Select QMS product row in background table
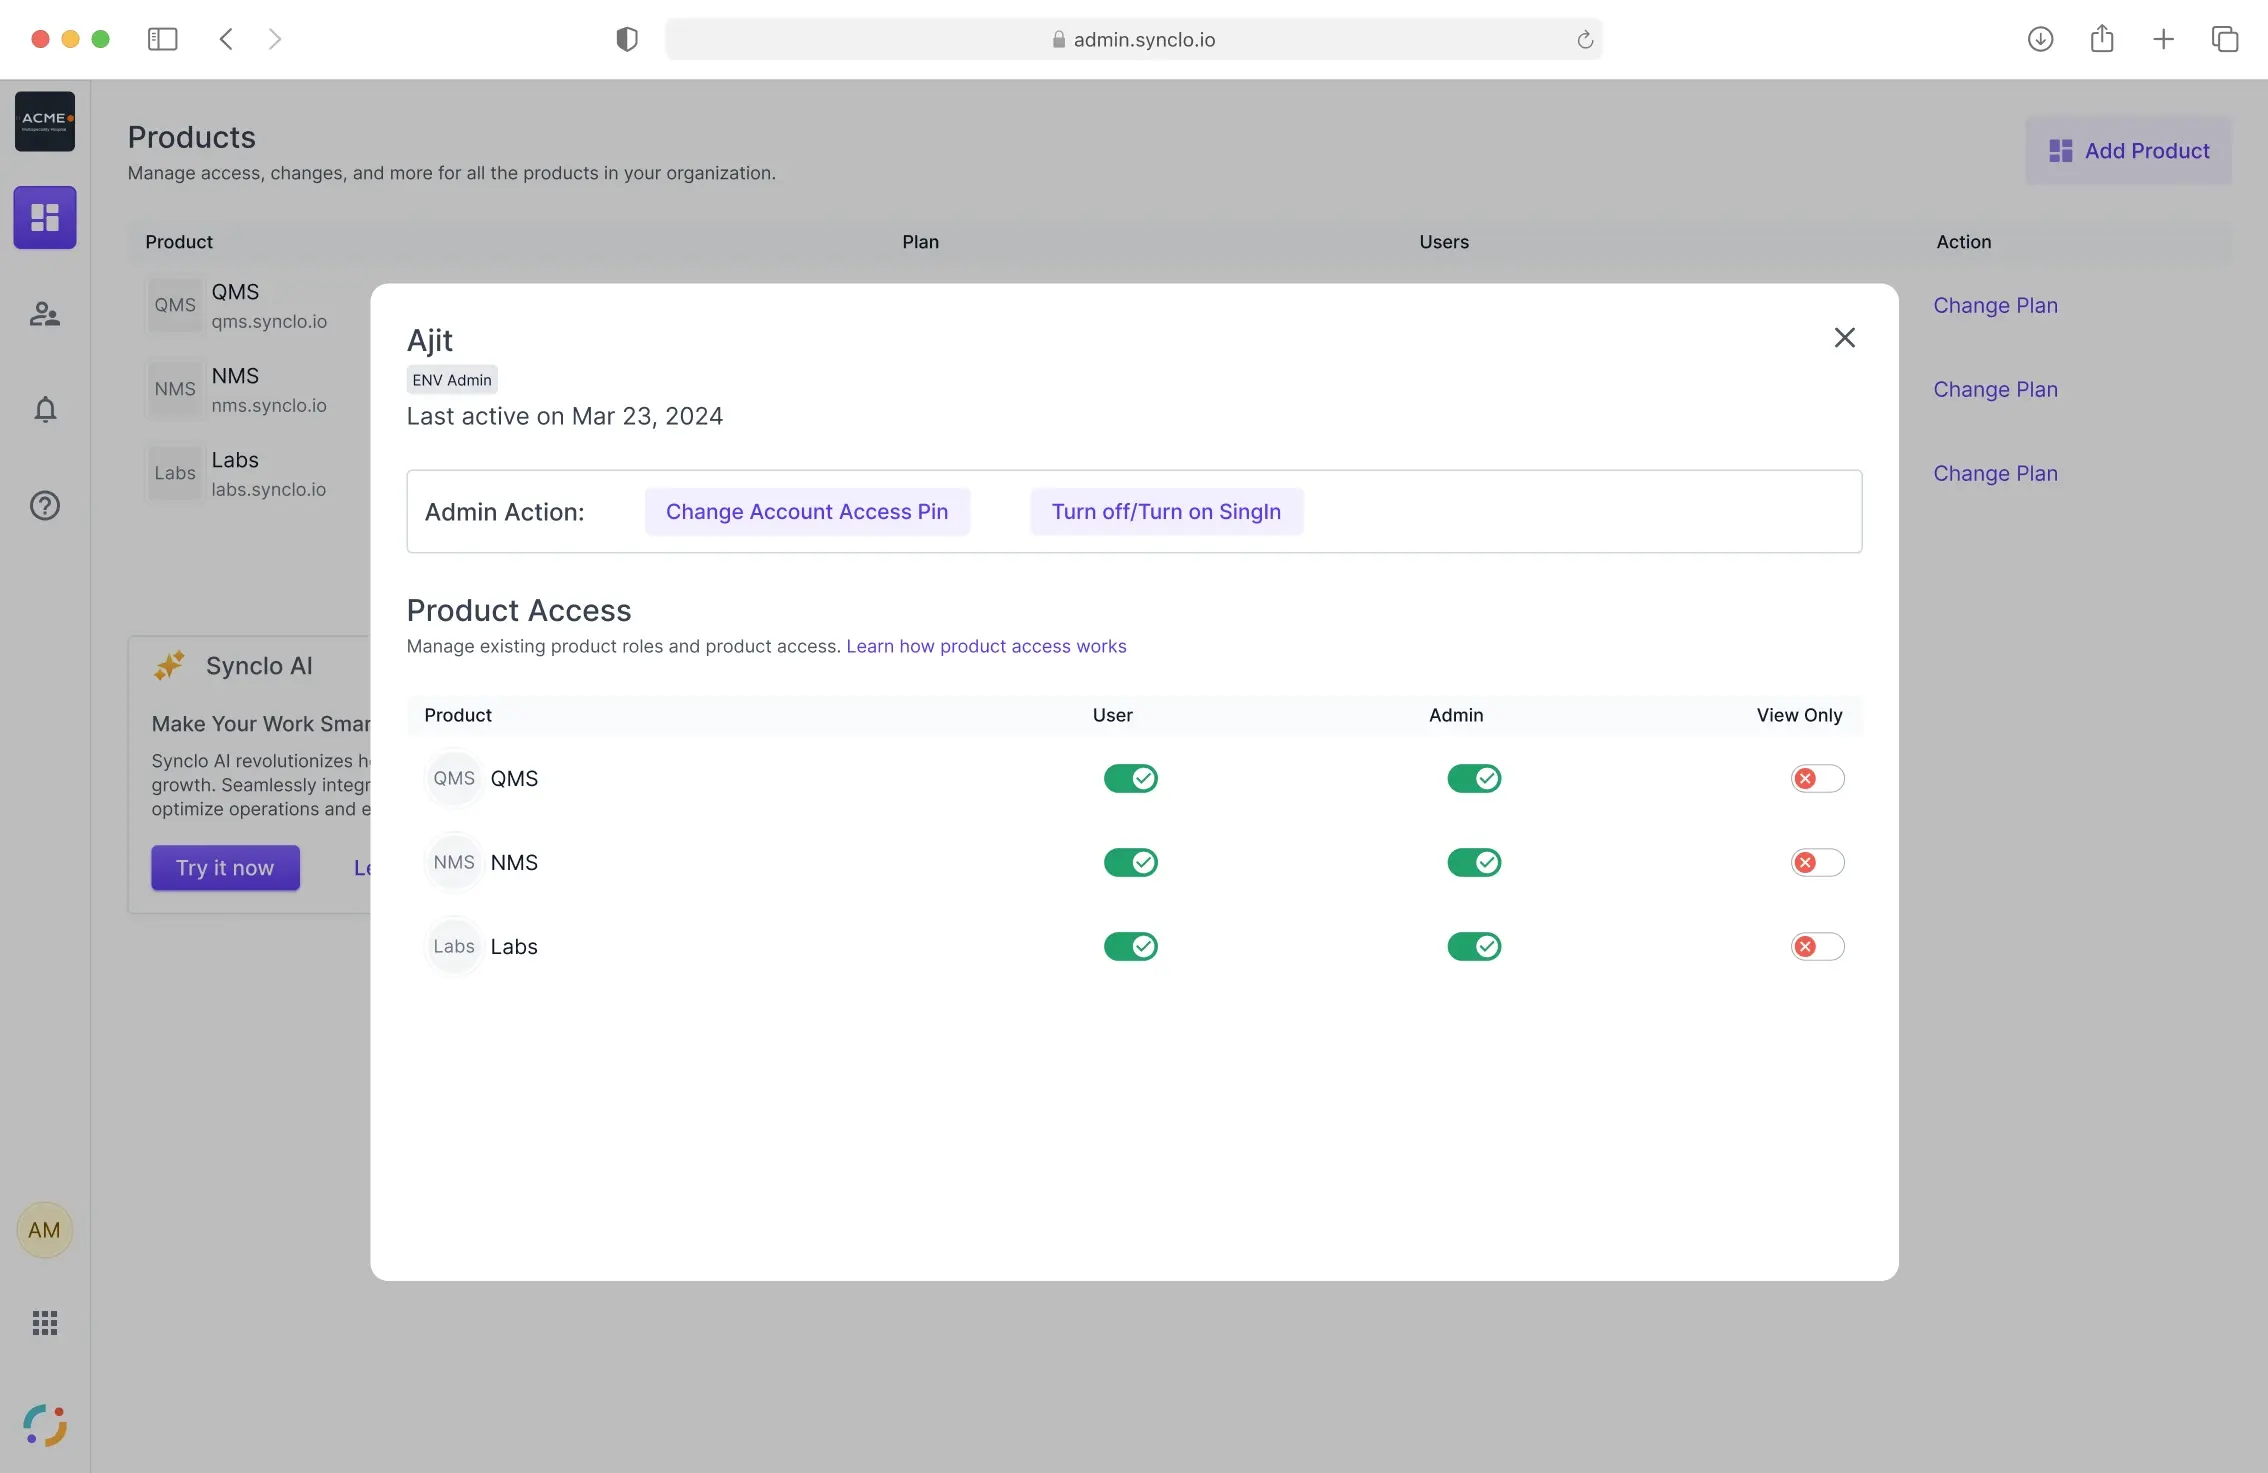 tap(1180, 305)
